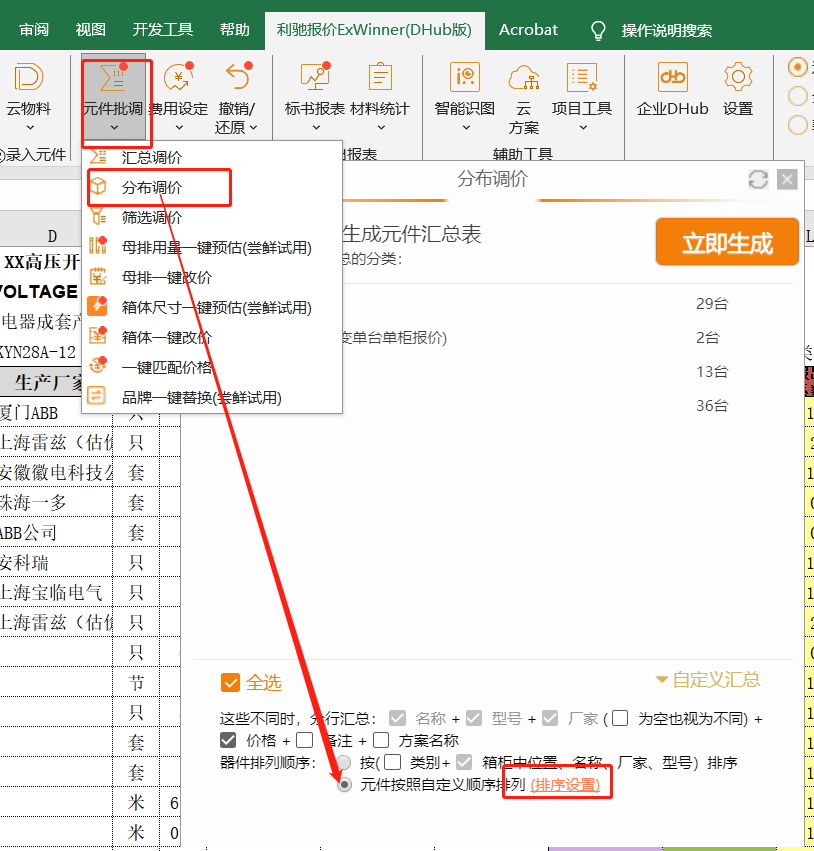Select the 生产厂家 header cell

pos(41,383)
